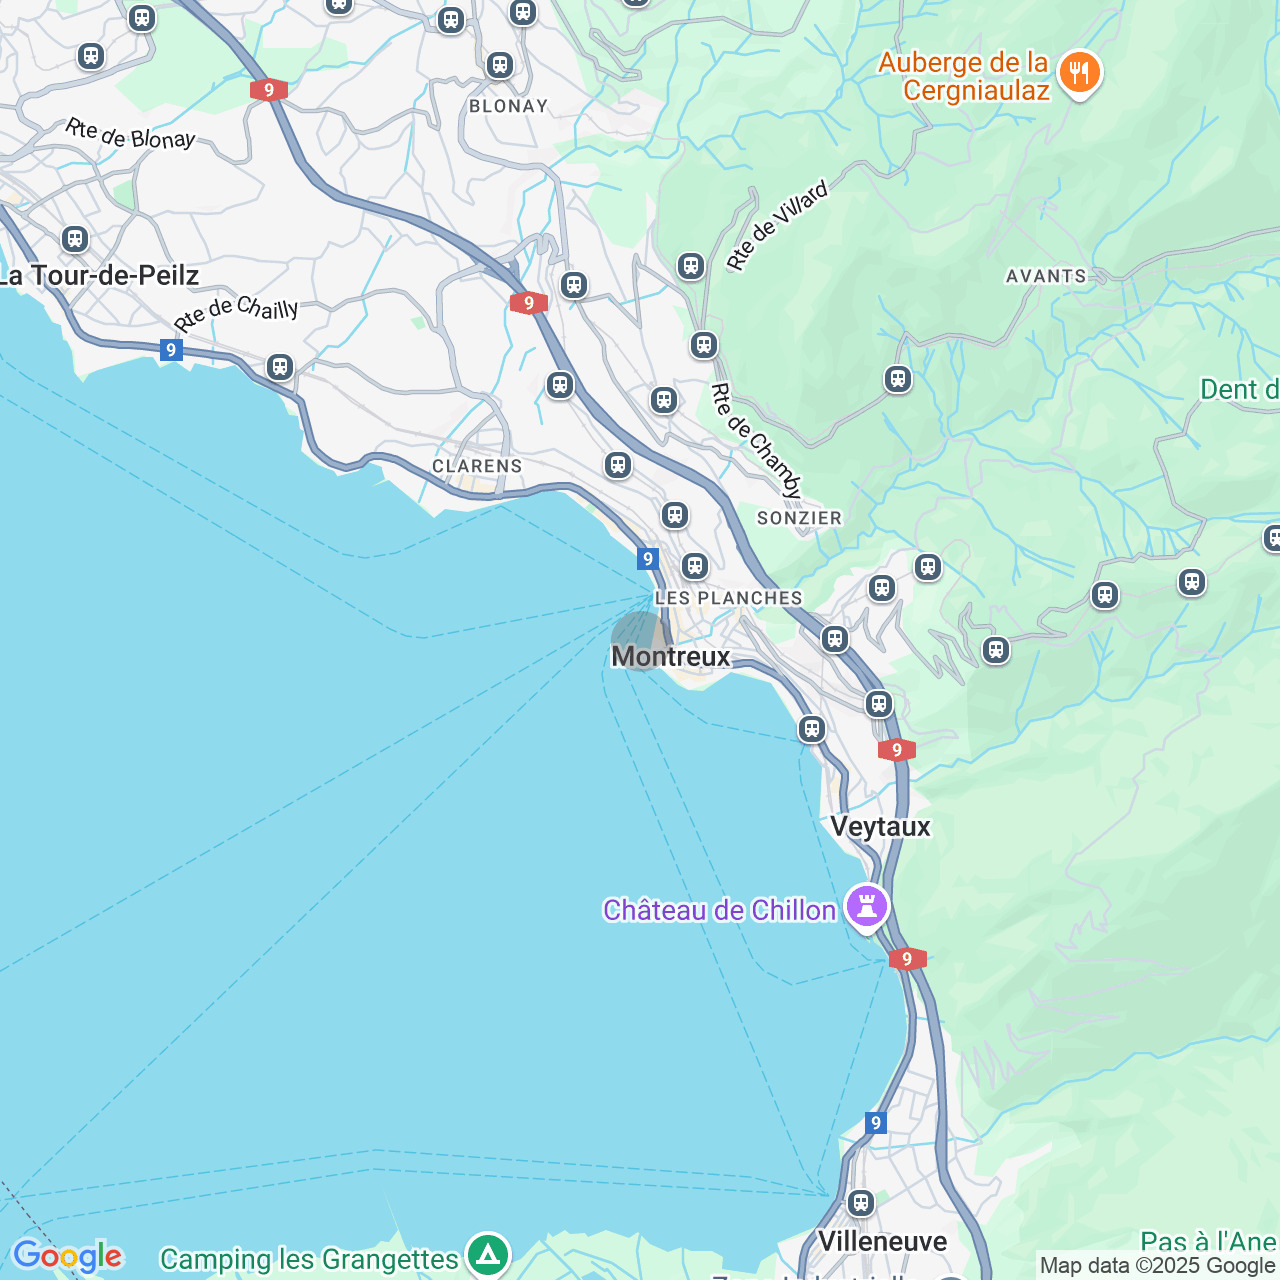This screenshot has height=1280, width=1280.
Task: Click the train station icon near Villeneuve
Action: click(x=861, y=1202)
